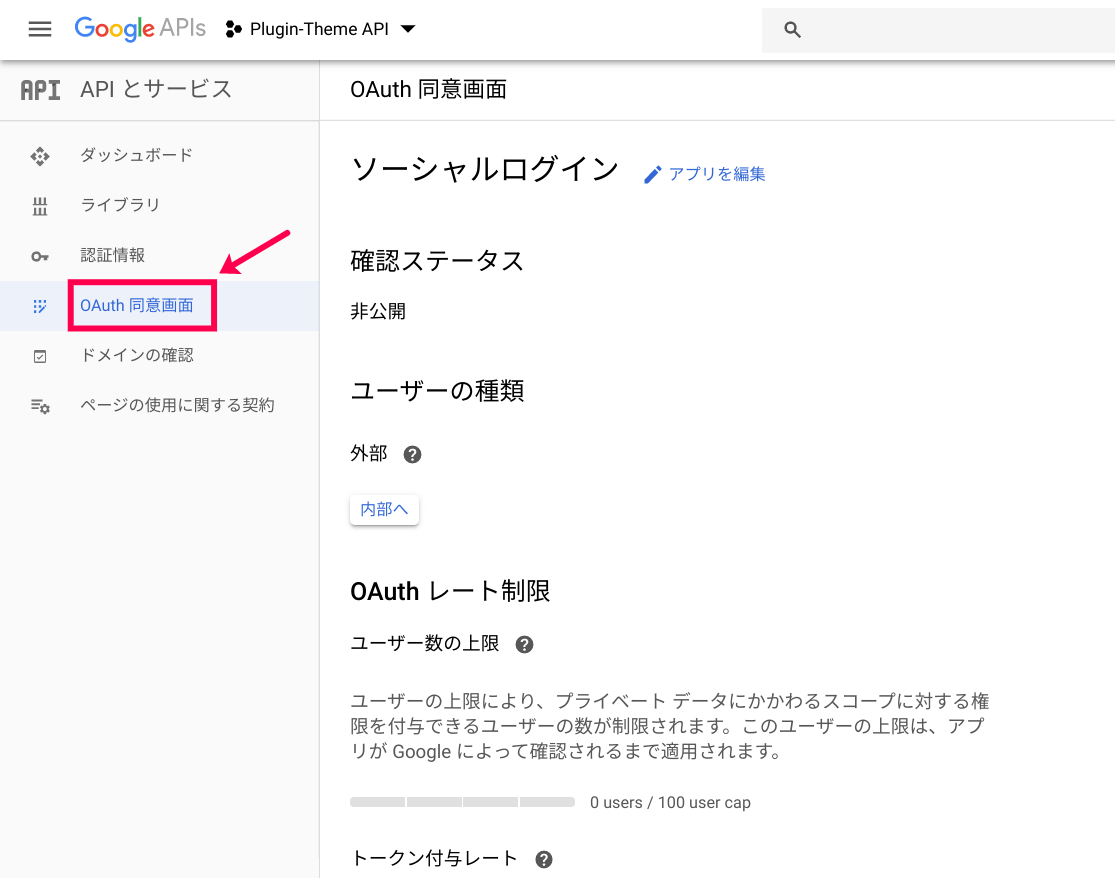The image size is (1115, 878).
Task: Click the user cap progress bar
Action: click(462, 802)
